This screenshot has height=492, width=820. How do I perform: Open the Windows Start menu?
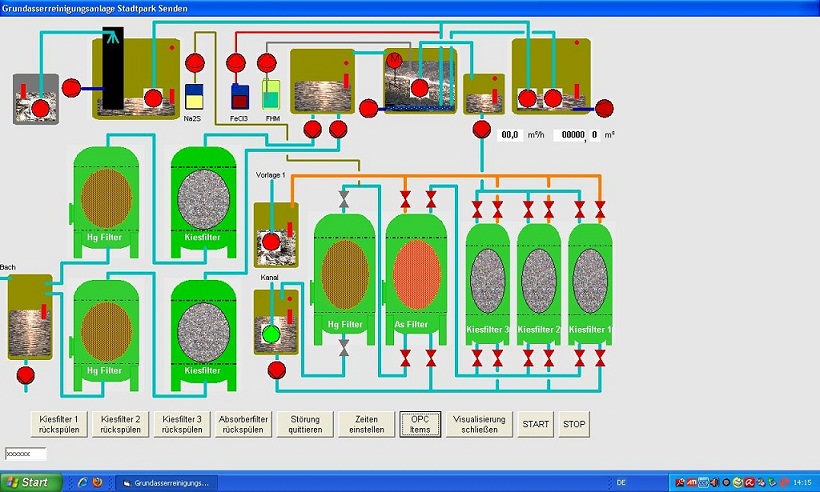click(x=30, y=482)
